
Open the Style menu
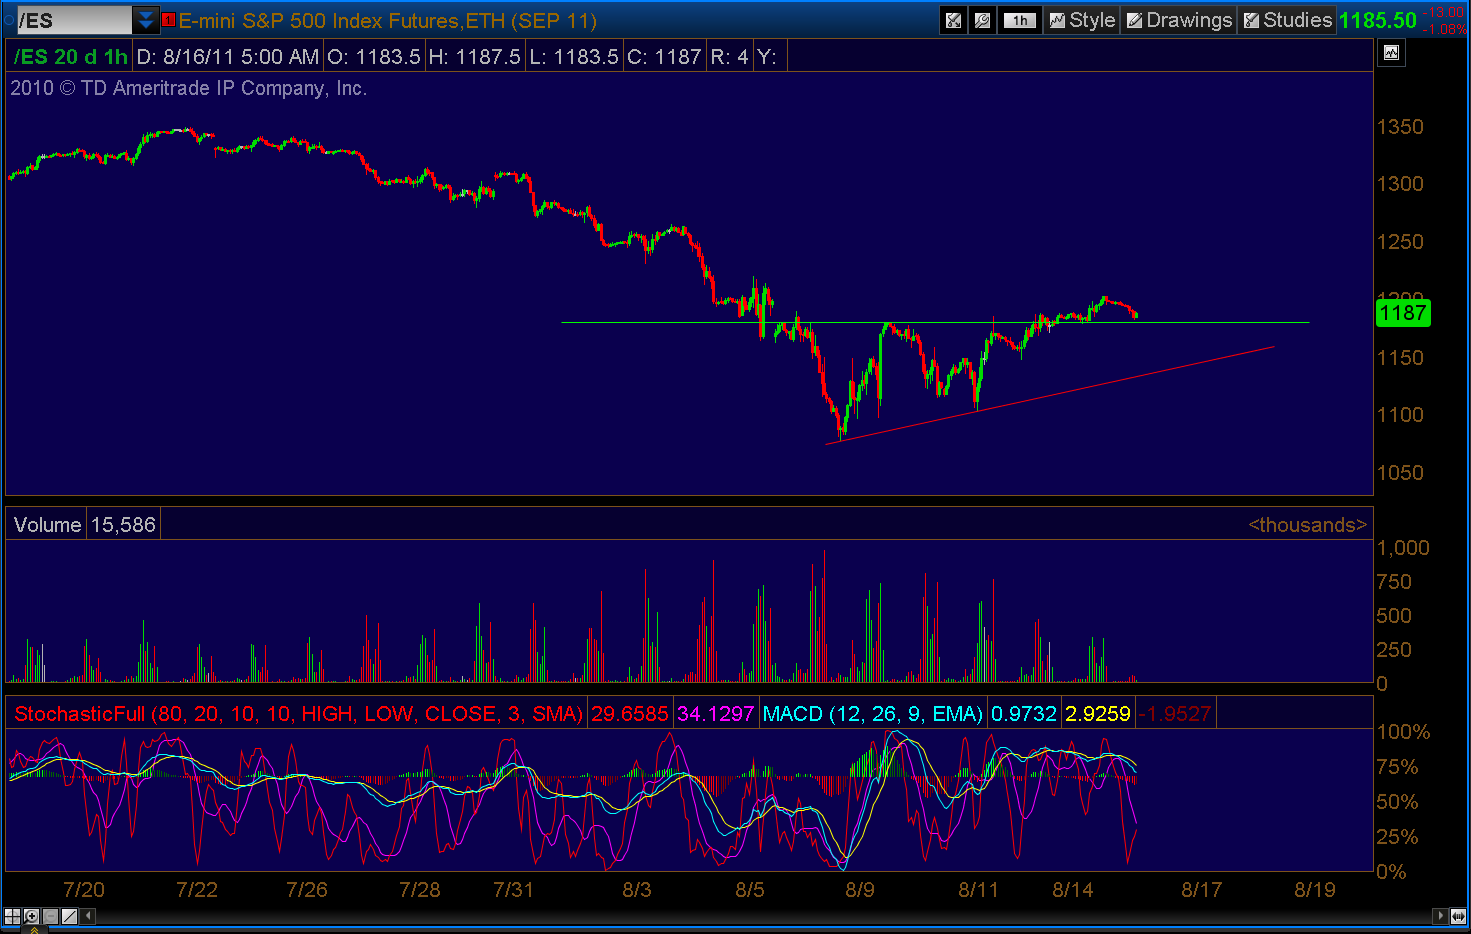[x=1082, y=20]
